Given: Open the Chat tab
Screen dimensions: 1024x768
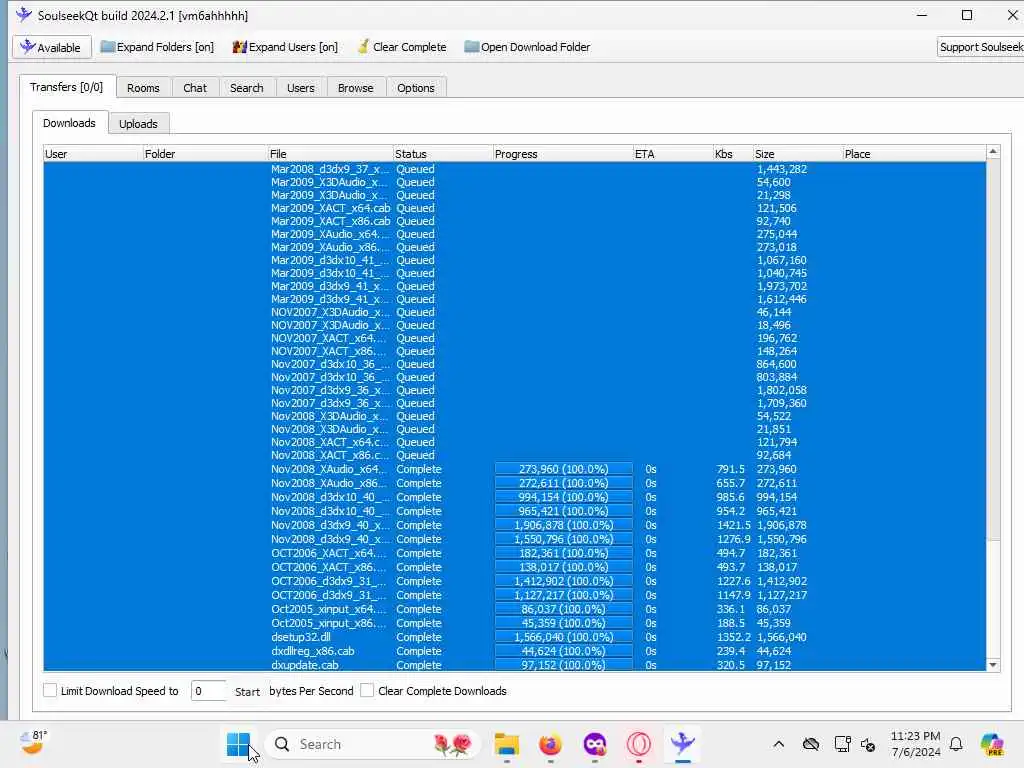Looking at the screenshot, I should pyautogui.click(x=195, y=88).
